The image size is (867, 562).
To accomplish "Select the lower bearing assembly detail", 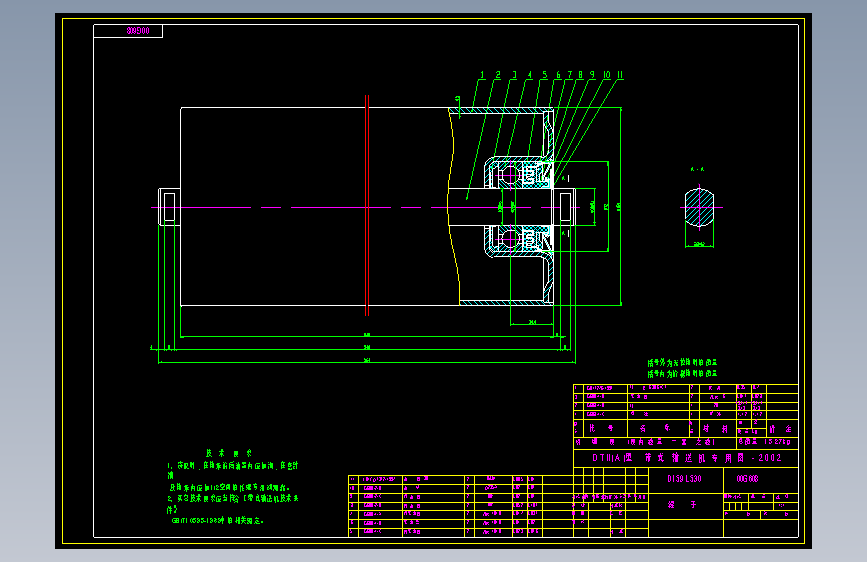I will (x=519, y=241).
